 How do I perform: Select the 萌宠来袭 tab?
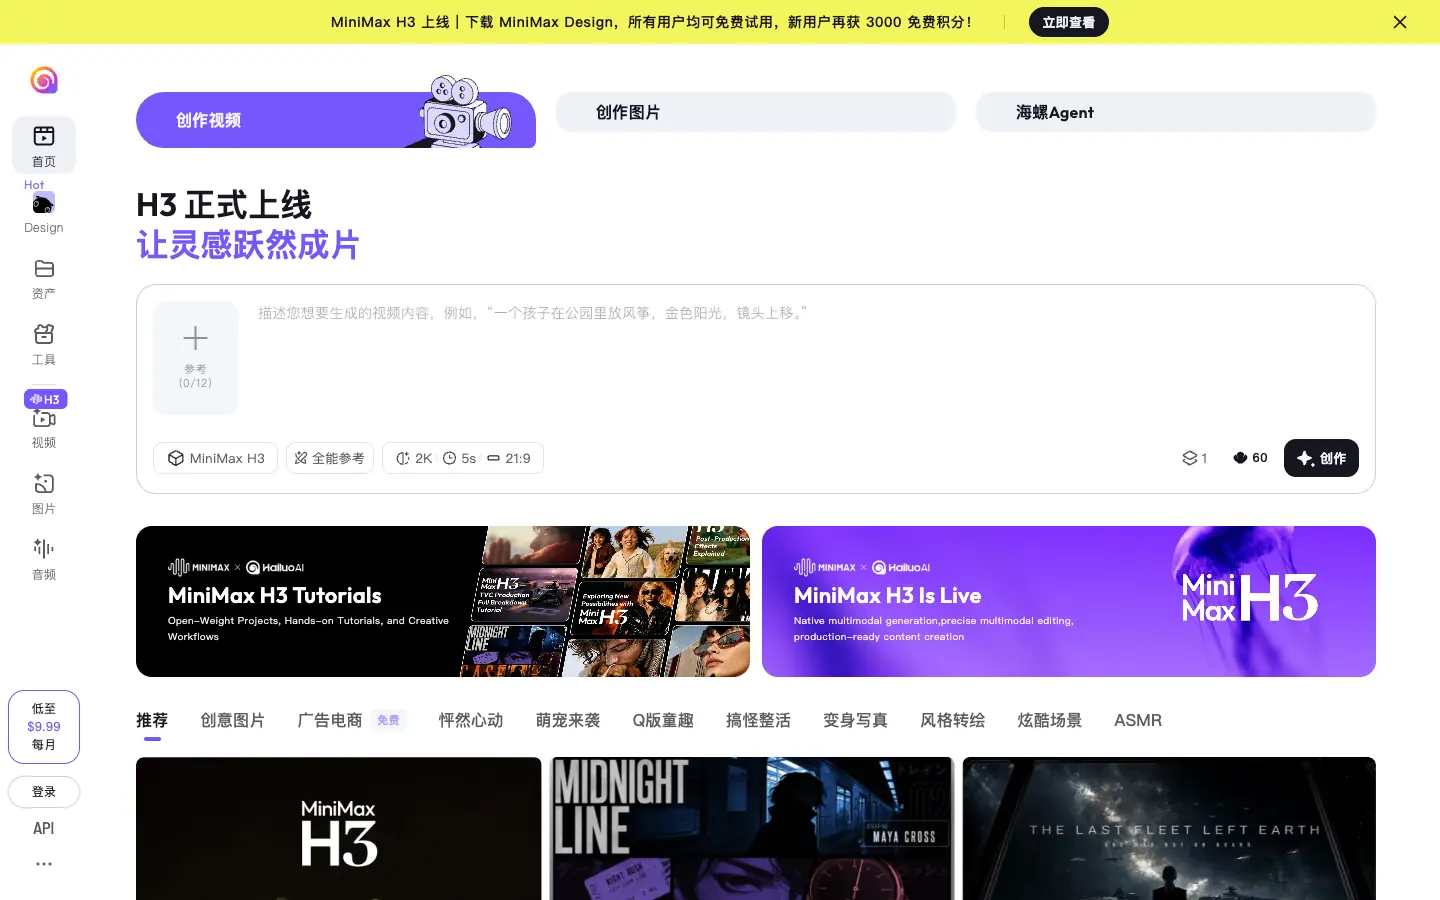[x=568, y=720]
